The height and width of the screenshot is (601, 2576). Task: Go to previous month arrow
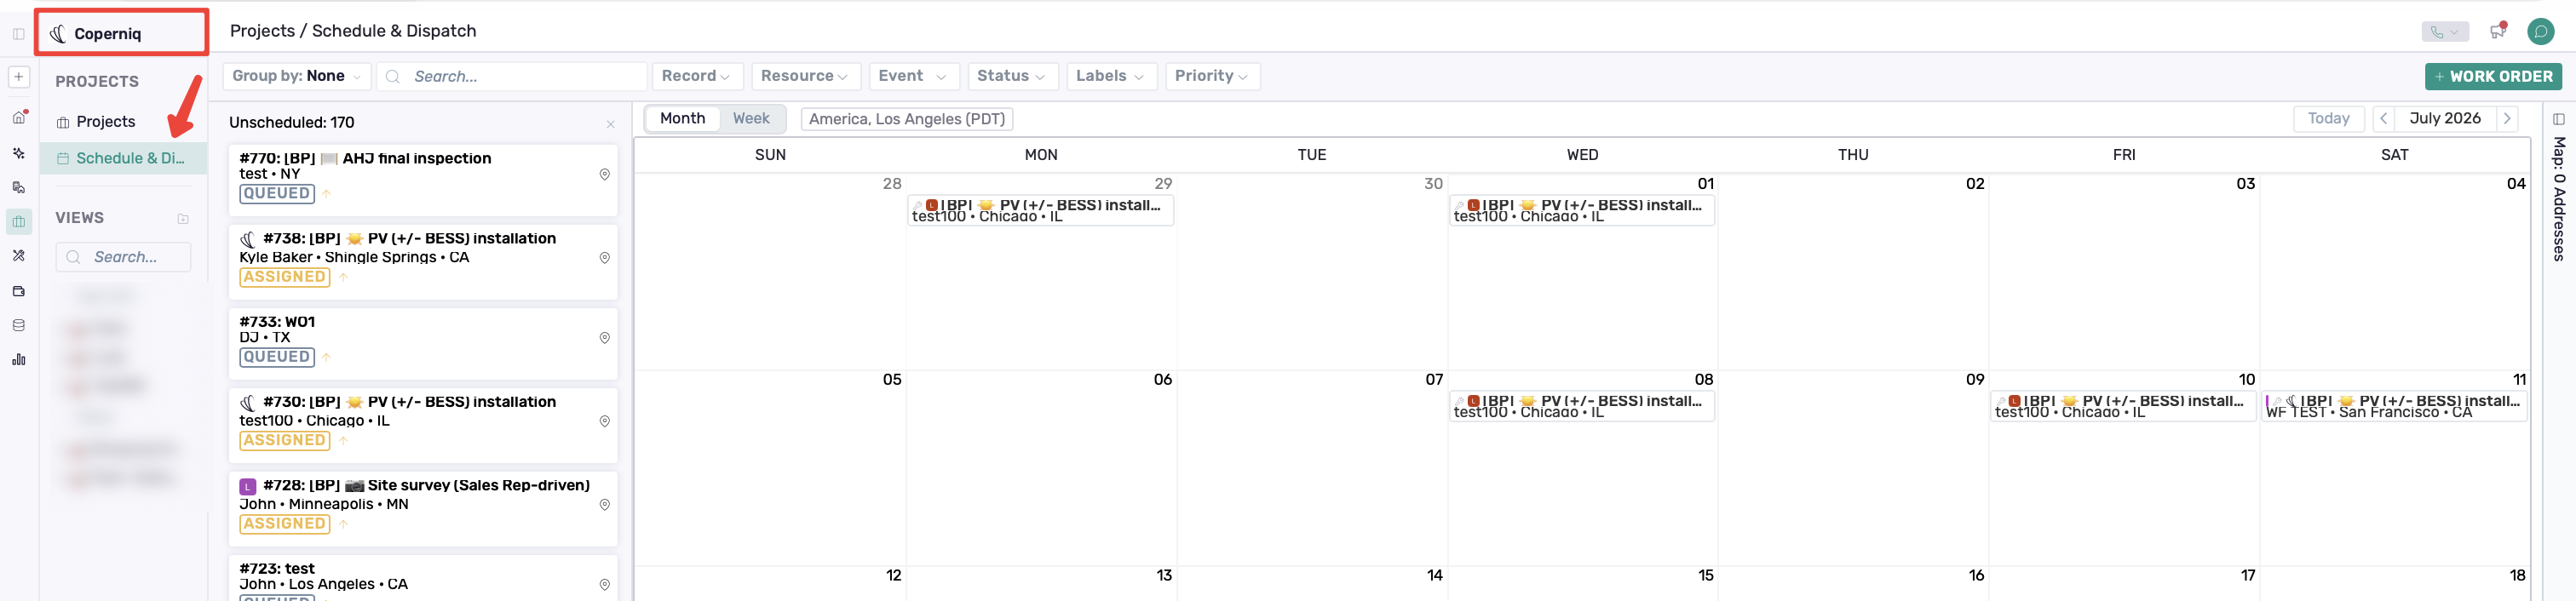[x=2383, y=118]
